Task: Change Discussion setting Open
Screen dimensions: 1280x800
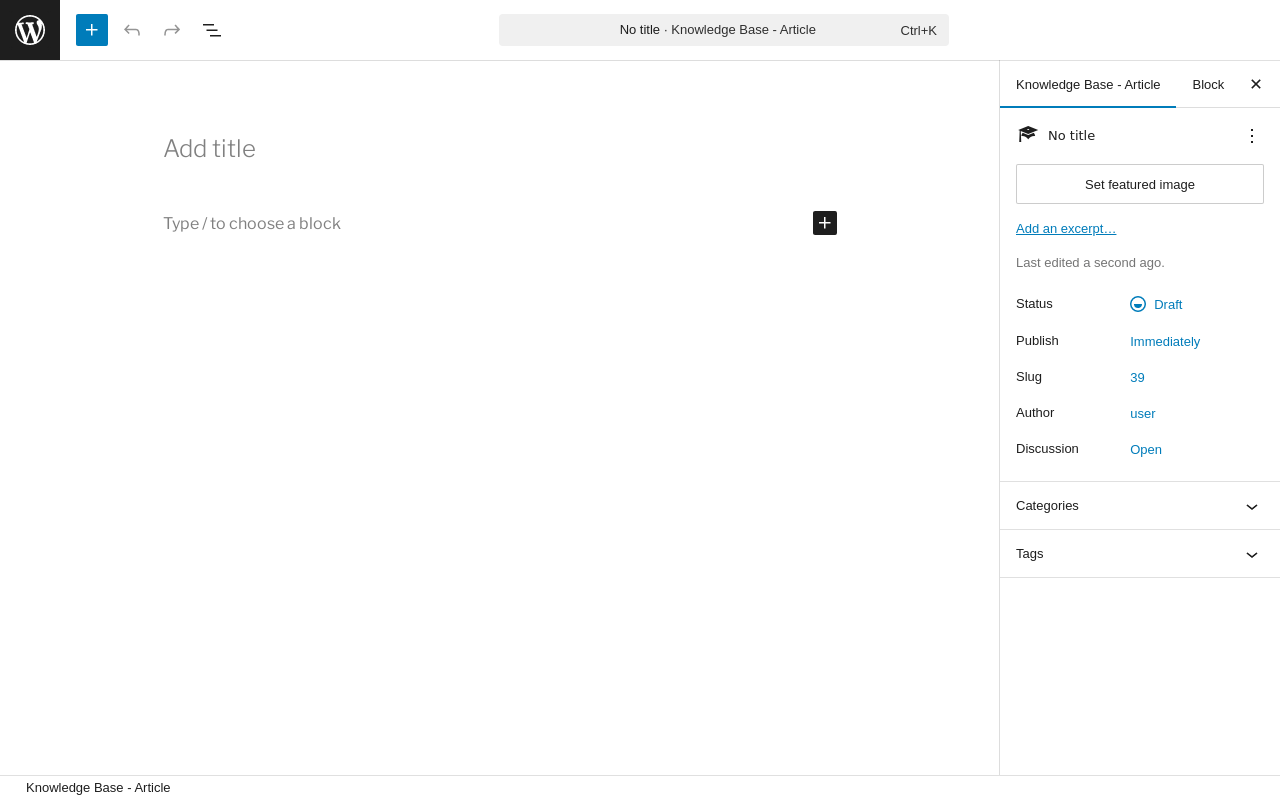Action: 1146,449
